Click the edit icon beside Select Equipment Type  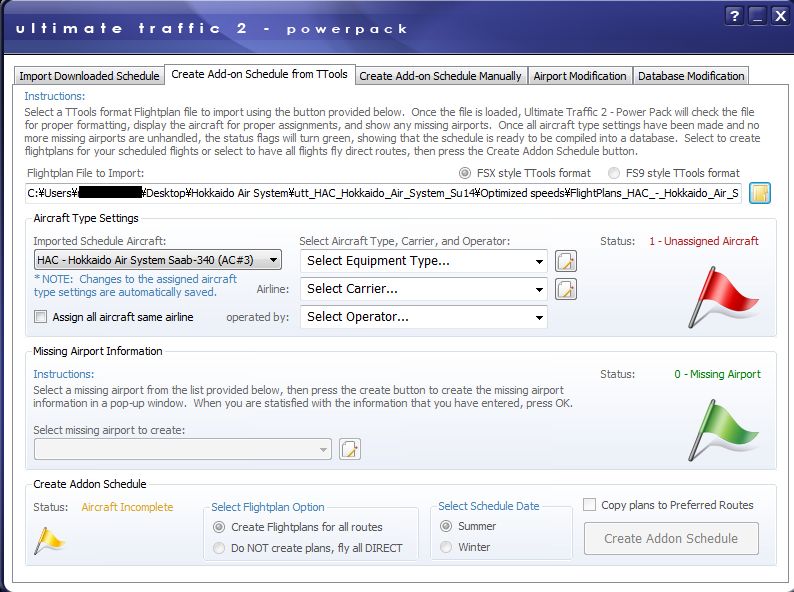(x=566, y=261)
